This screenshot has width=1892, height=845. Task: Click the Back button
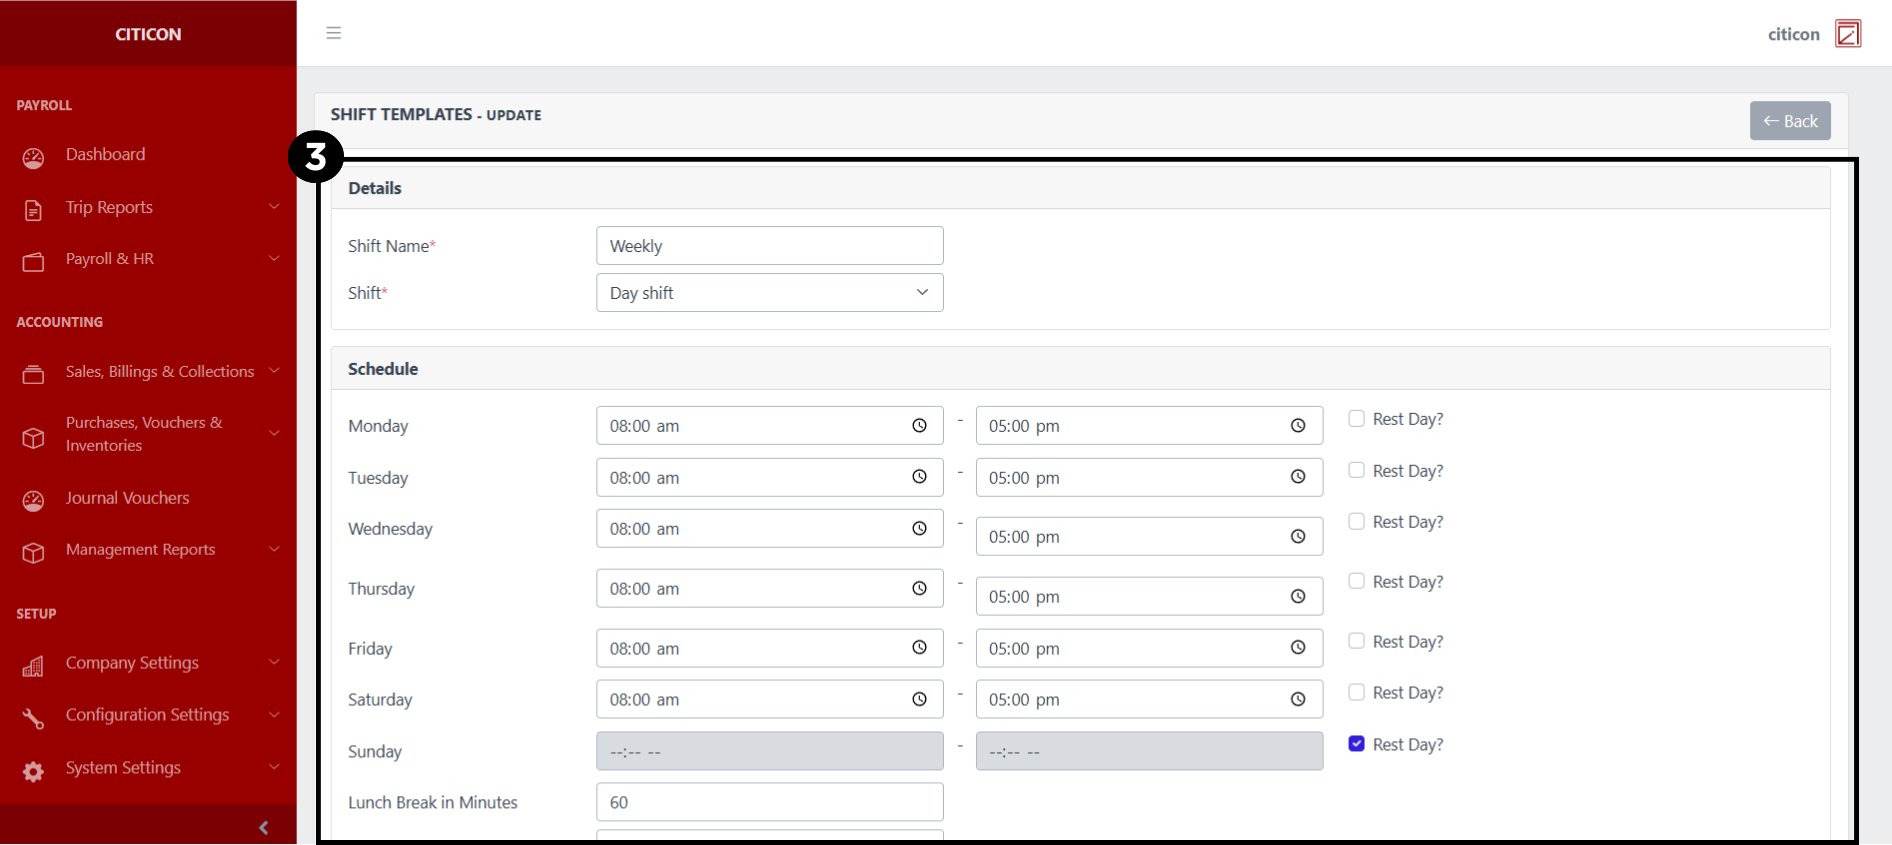tap(1790, 121)
